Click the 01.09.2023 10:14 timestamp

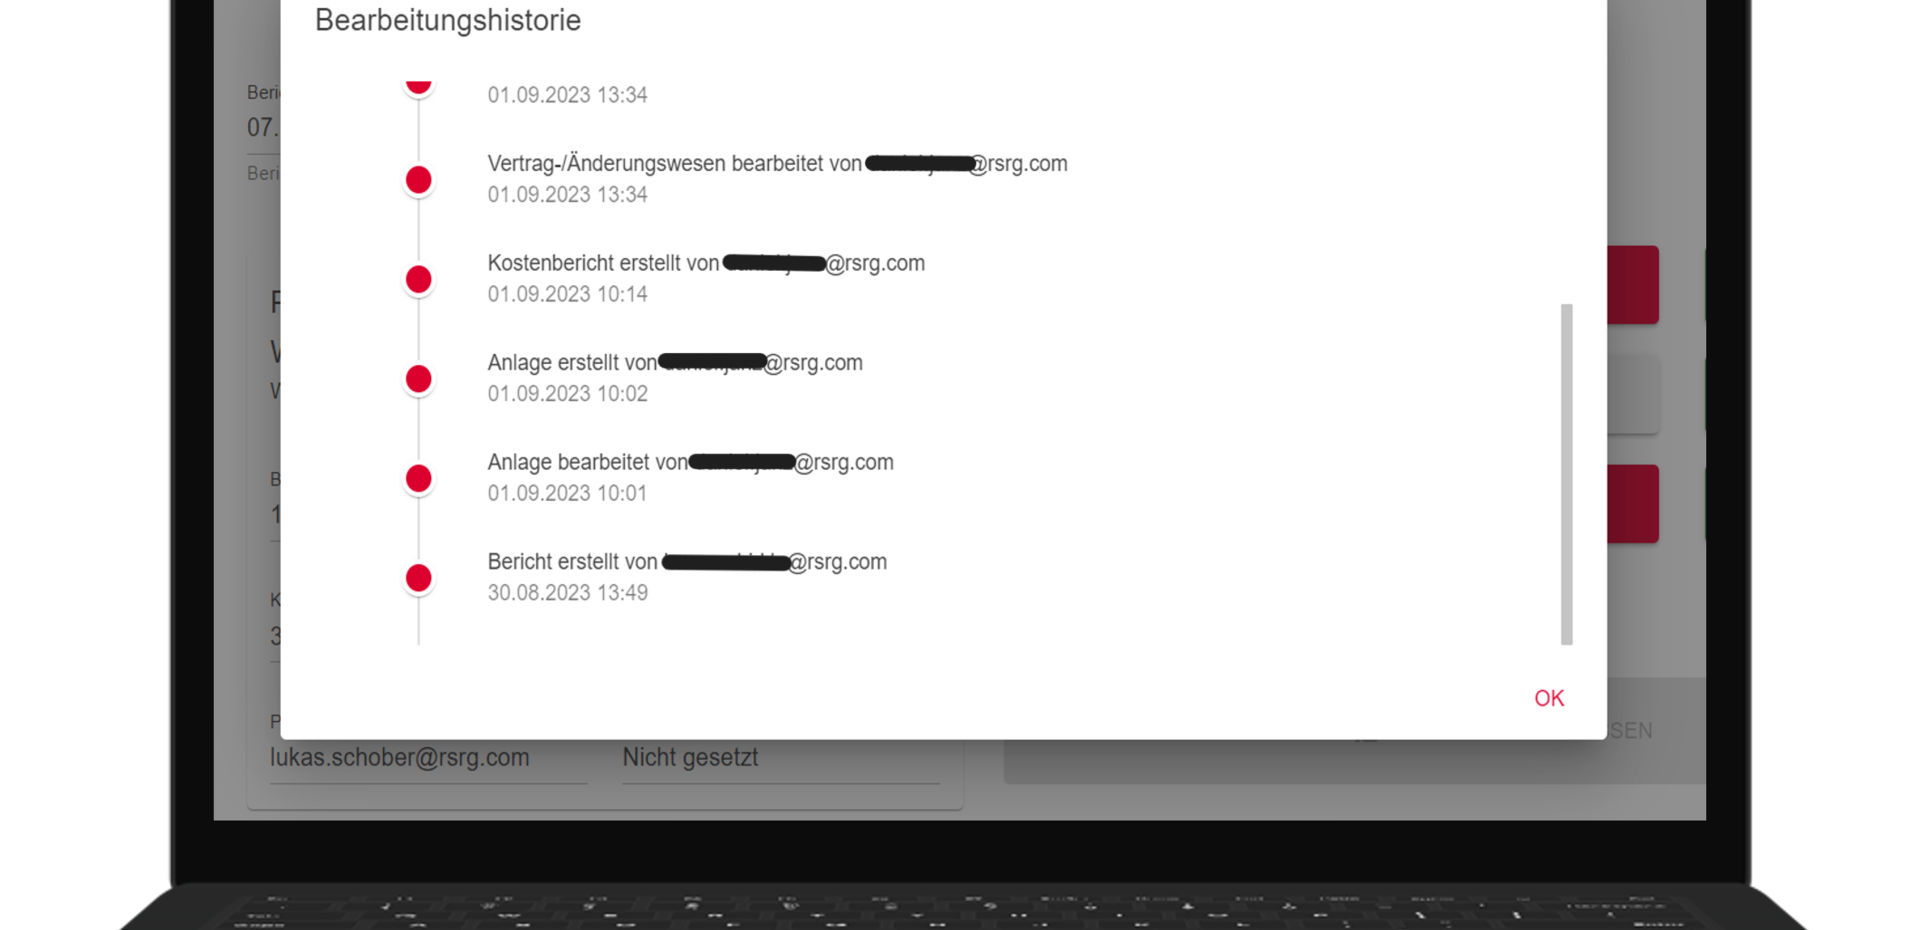[x=567, y=294]
